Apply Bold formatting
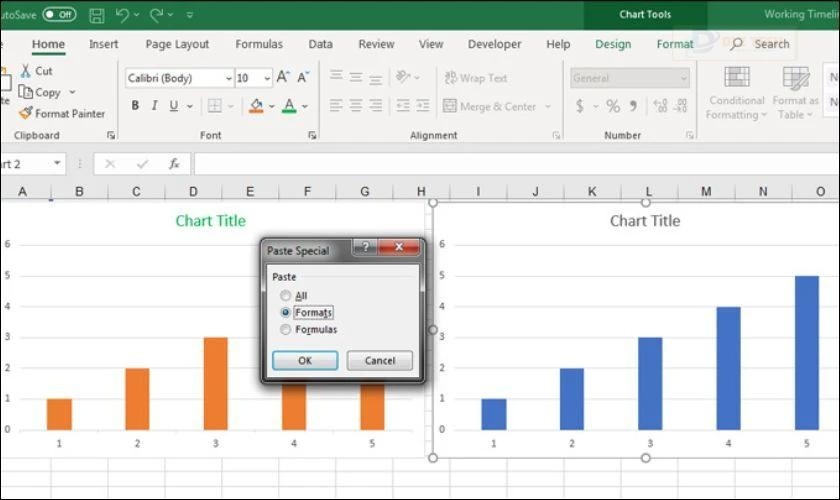Viewport: 840px width, 500px height. [135, 106]
